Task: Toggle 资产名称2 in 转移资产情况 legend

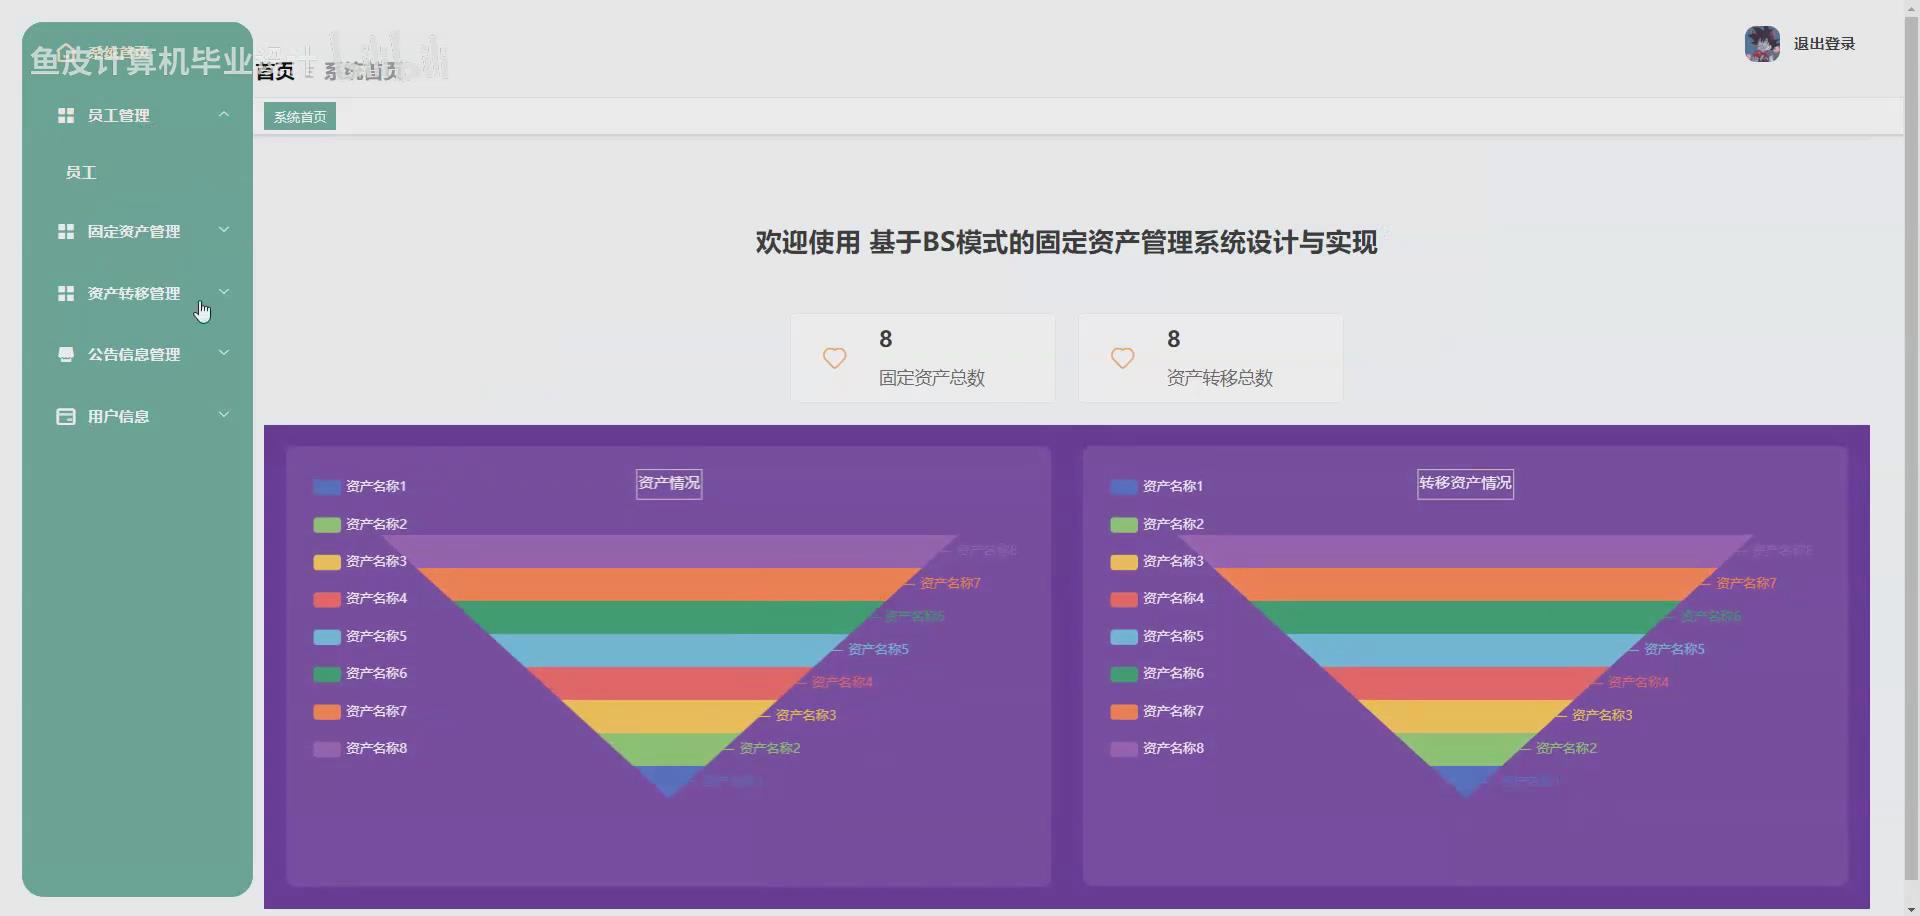Action: tap(1157, 525)
